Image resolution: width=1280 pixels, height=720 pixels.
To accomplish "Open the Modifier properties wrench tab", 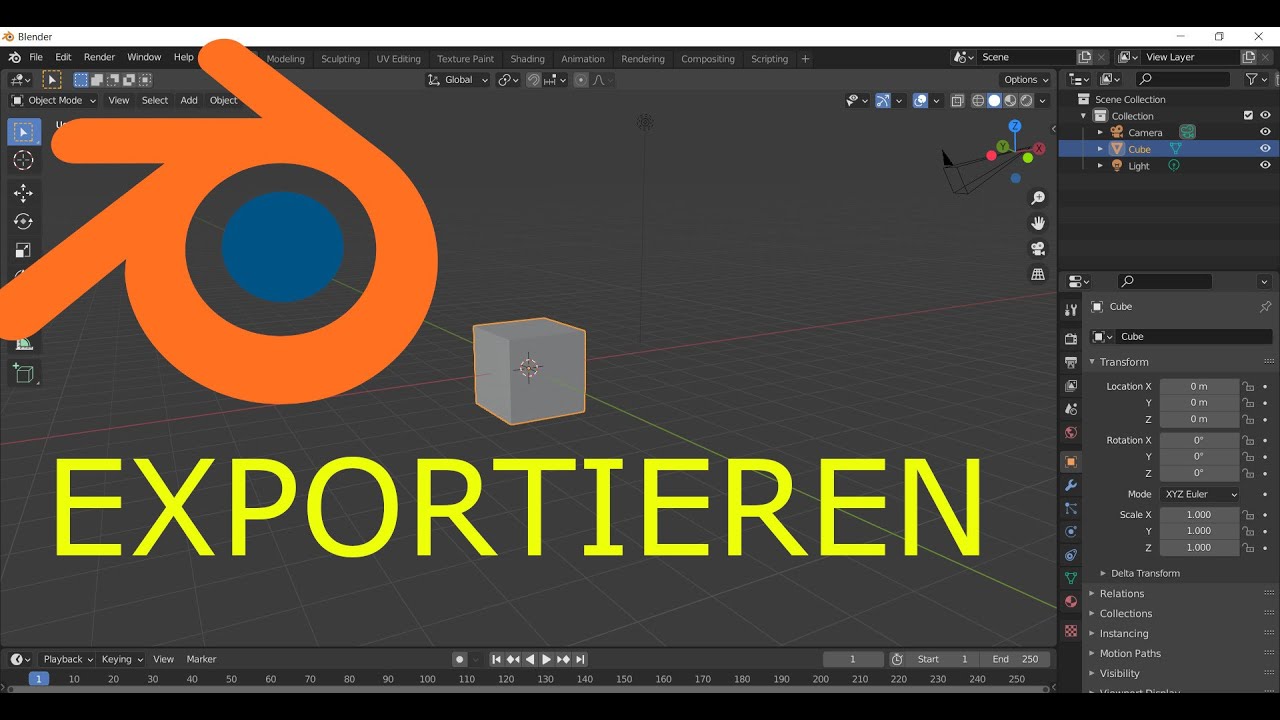I will pyautogui.click(x=1071, y=485).
